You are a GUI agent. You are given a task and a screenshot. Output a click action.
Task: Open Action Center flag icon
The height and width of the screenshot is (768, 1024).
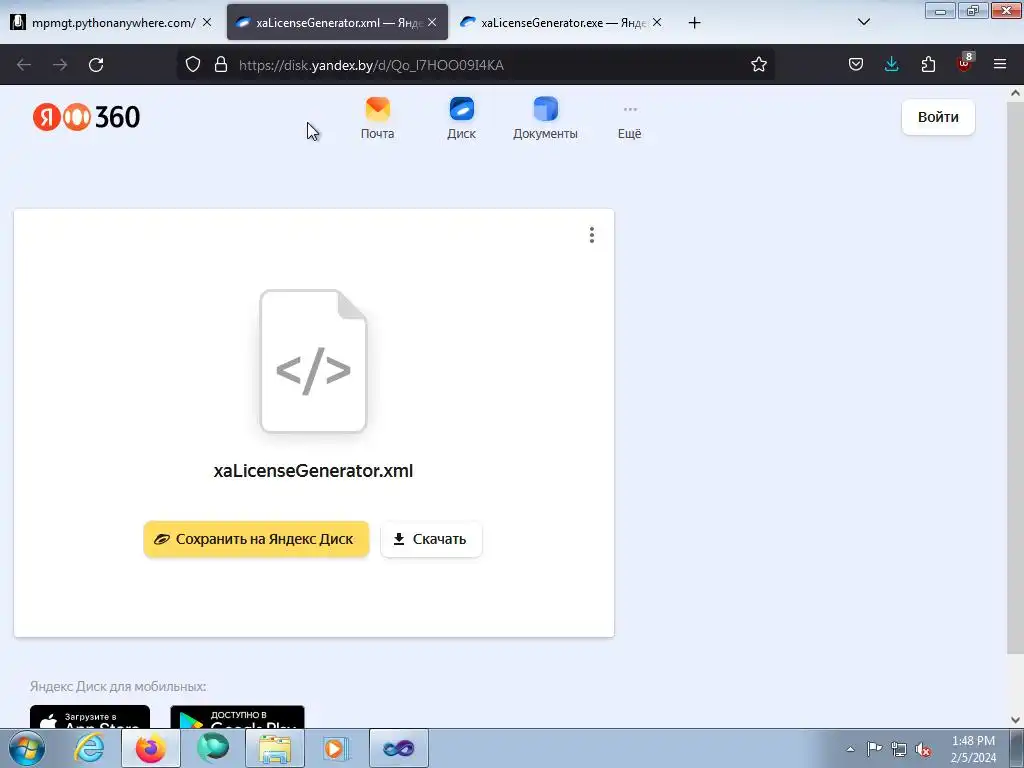tap(874, 749)
